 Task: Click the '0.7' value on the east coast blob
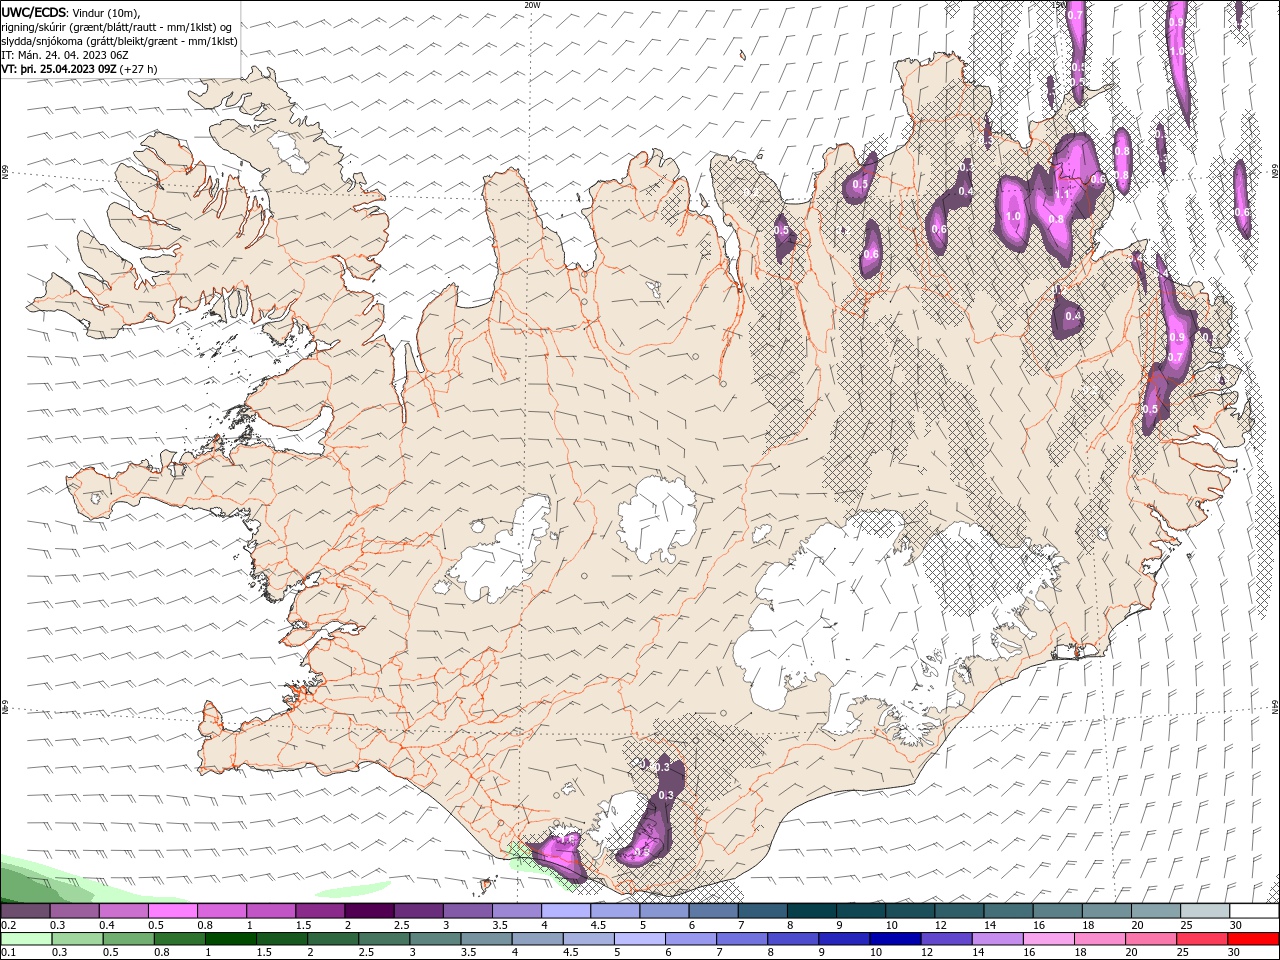point(1176,358)
